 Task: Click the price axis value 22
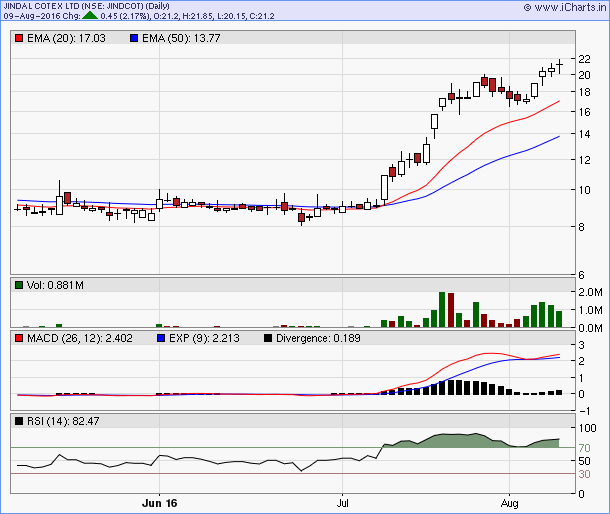[x=584, y=59]
